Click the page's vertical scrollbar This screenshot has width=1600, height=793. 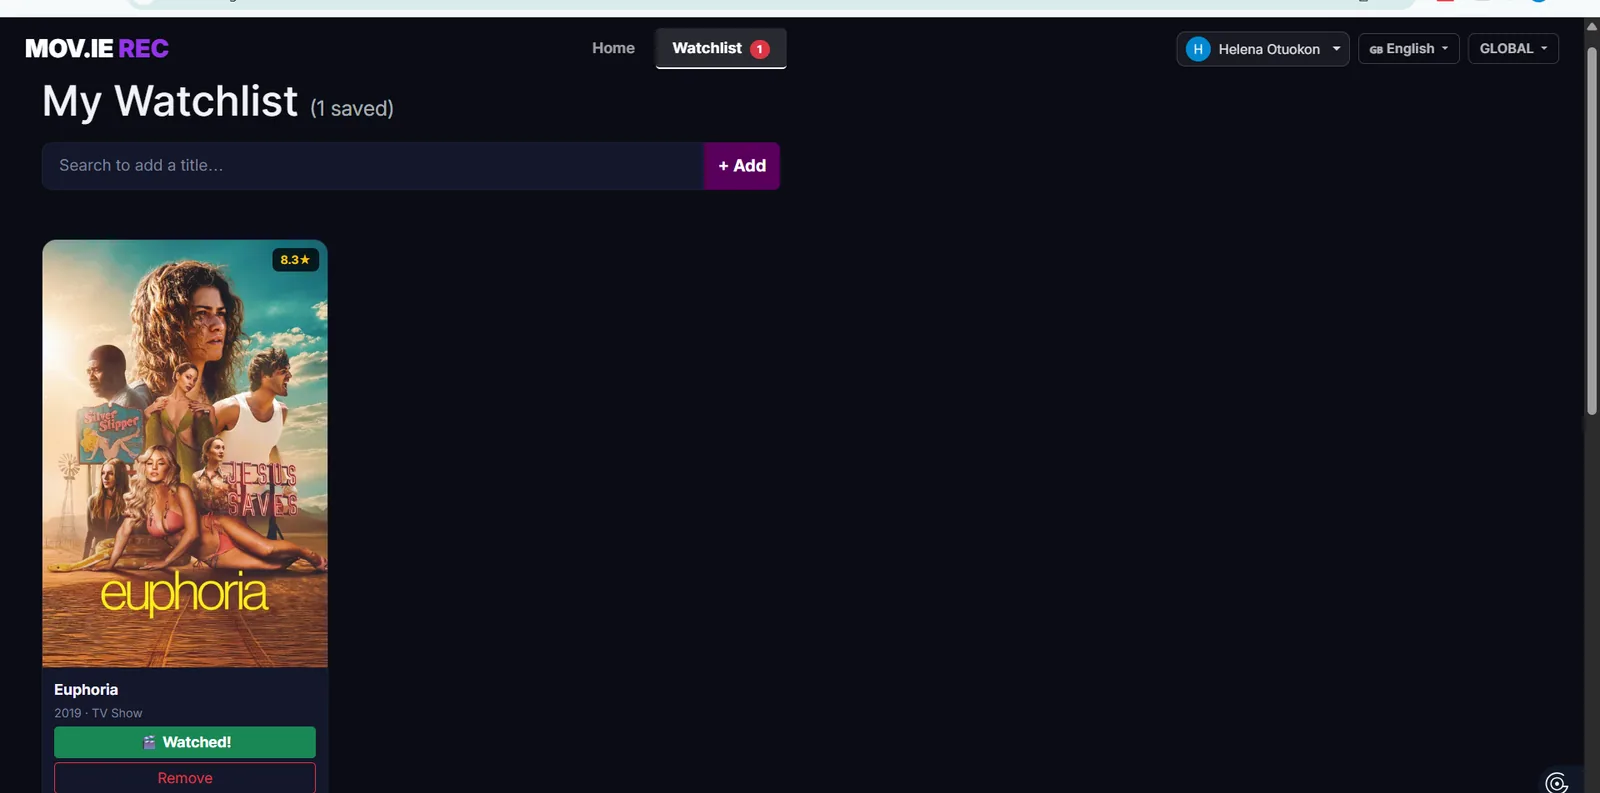pos(1592,230)
